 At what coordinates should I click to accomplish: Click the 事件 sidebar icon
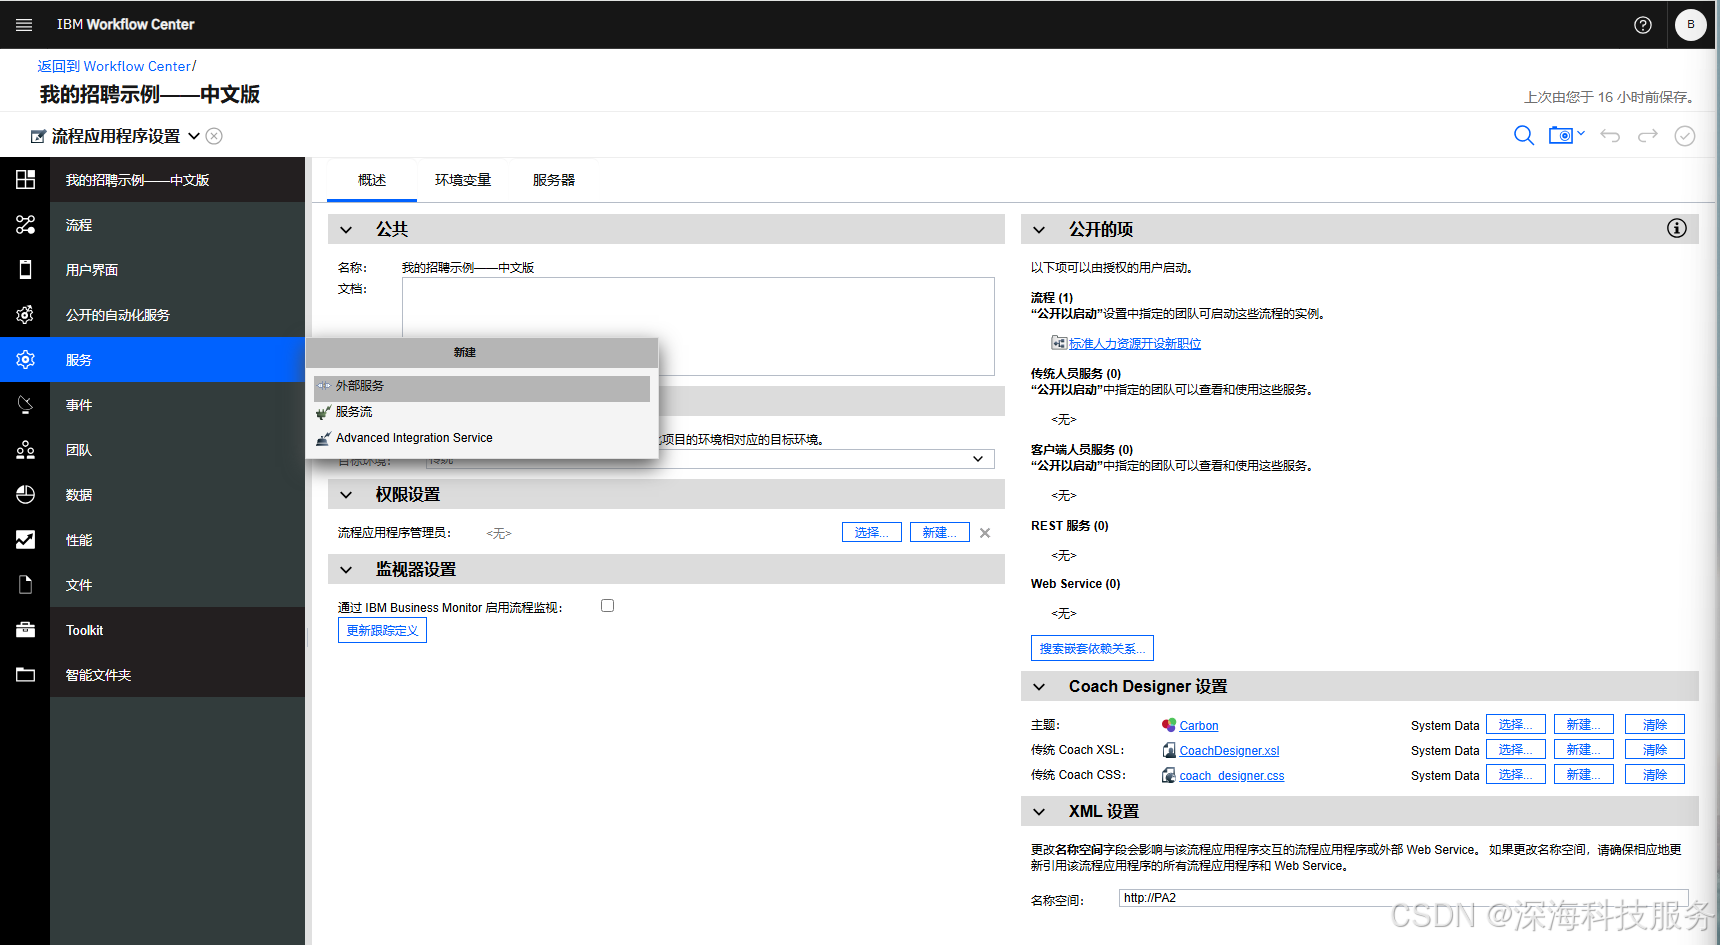25,405
